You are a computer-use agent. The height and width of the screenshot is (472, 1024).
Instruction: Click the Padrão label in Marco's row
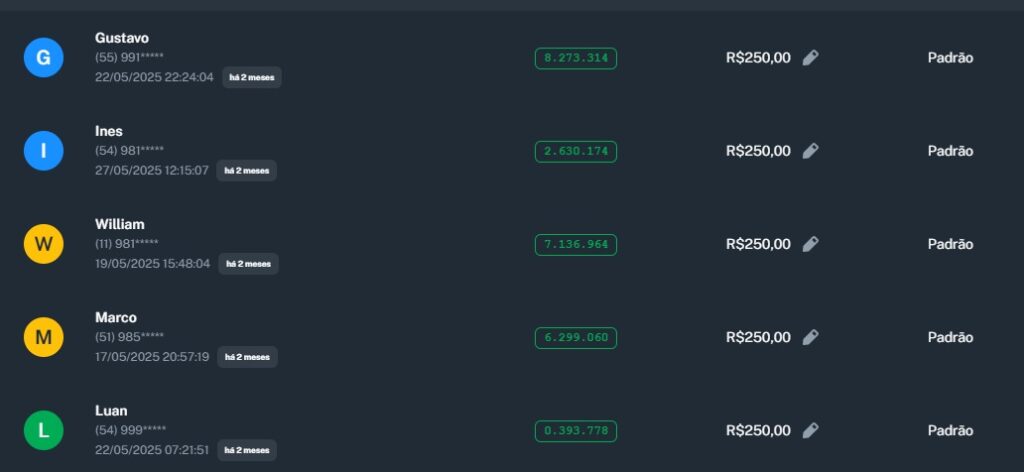click(x=950, y=337)
